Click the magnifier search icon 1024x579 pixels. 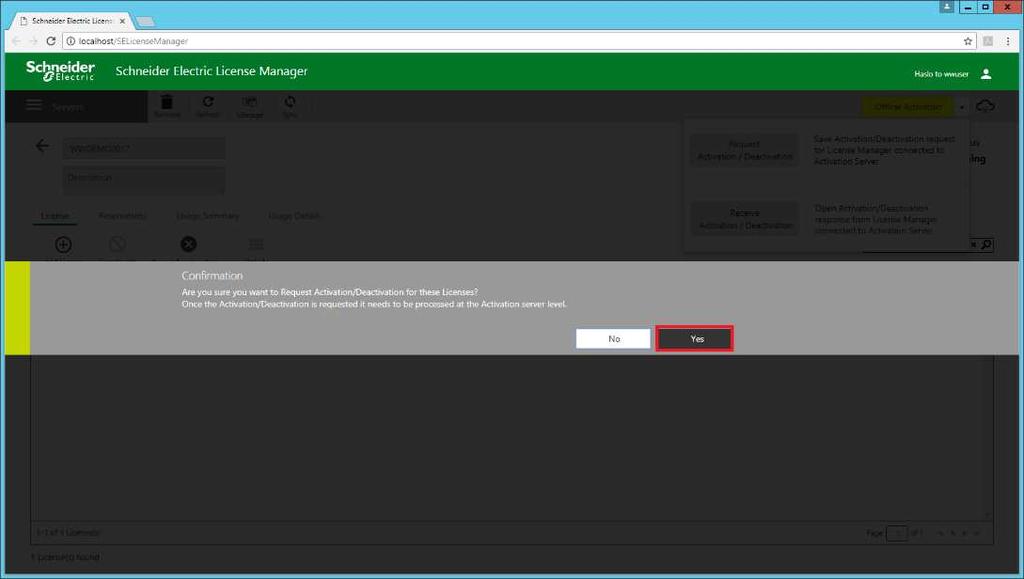click(986, 245)
